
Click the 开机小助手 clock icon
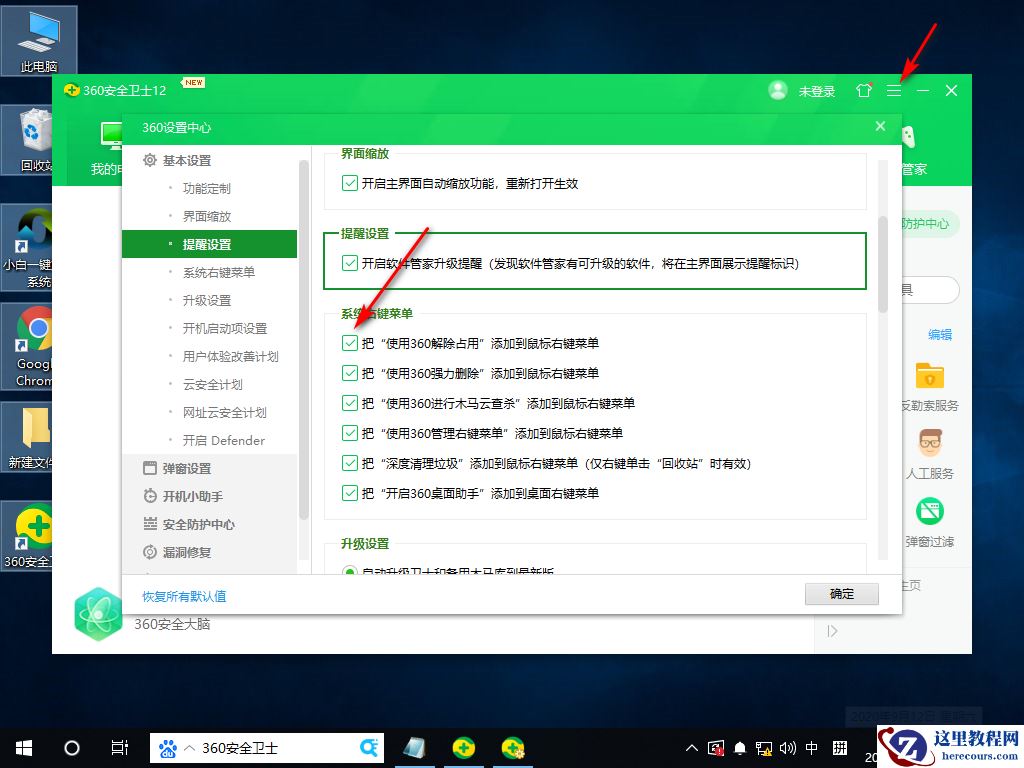150,496
